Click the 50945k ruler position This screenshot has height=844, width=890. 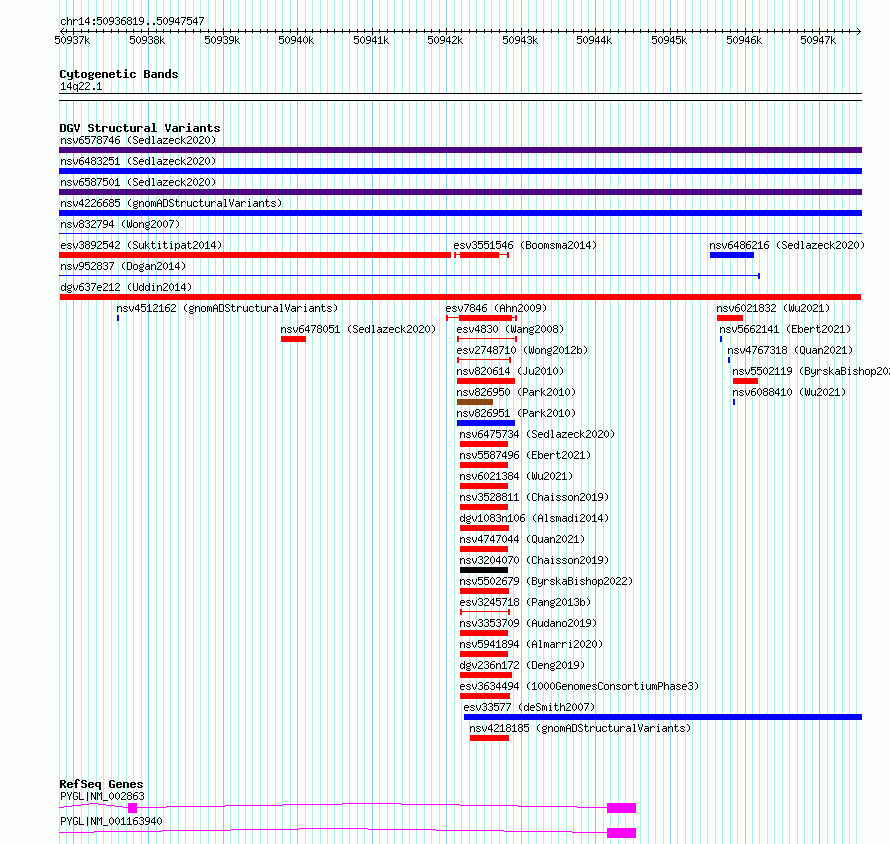click(669, 40)
